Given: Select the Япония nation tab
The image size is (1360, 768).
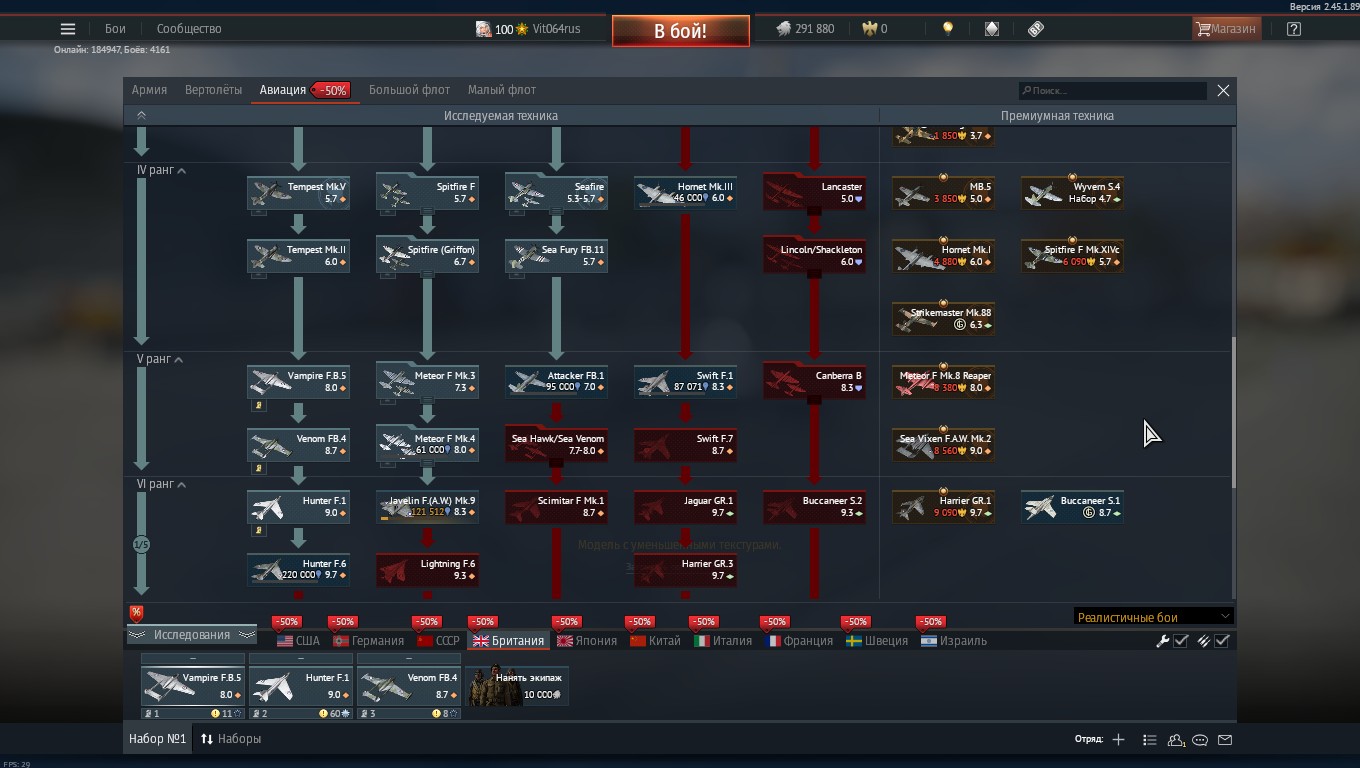Looking at the screenshot, I should (587, 641).
